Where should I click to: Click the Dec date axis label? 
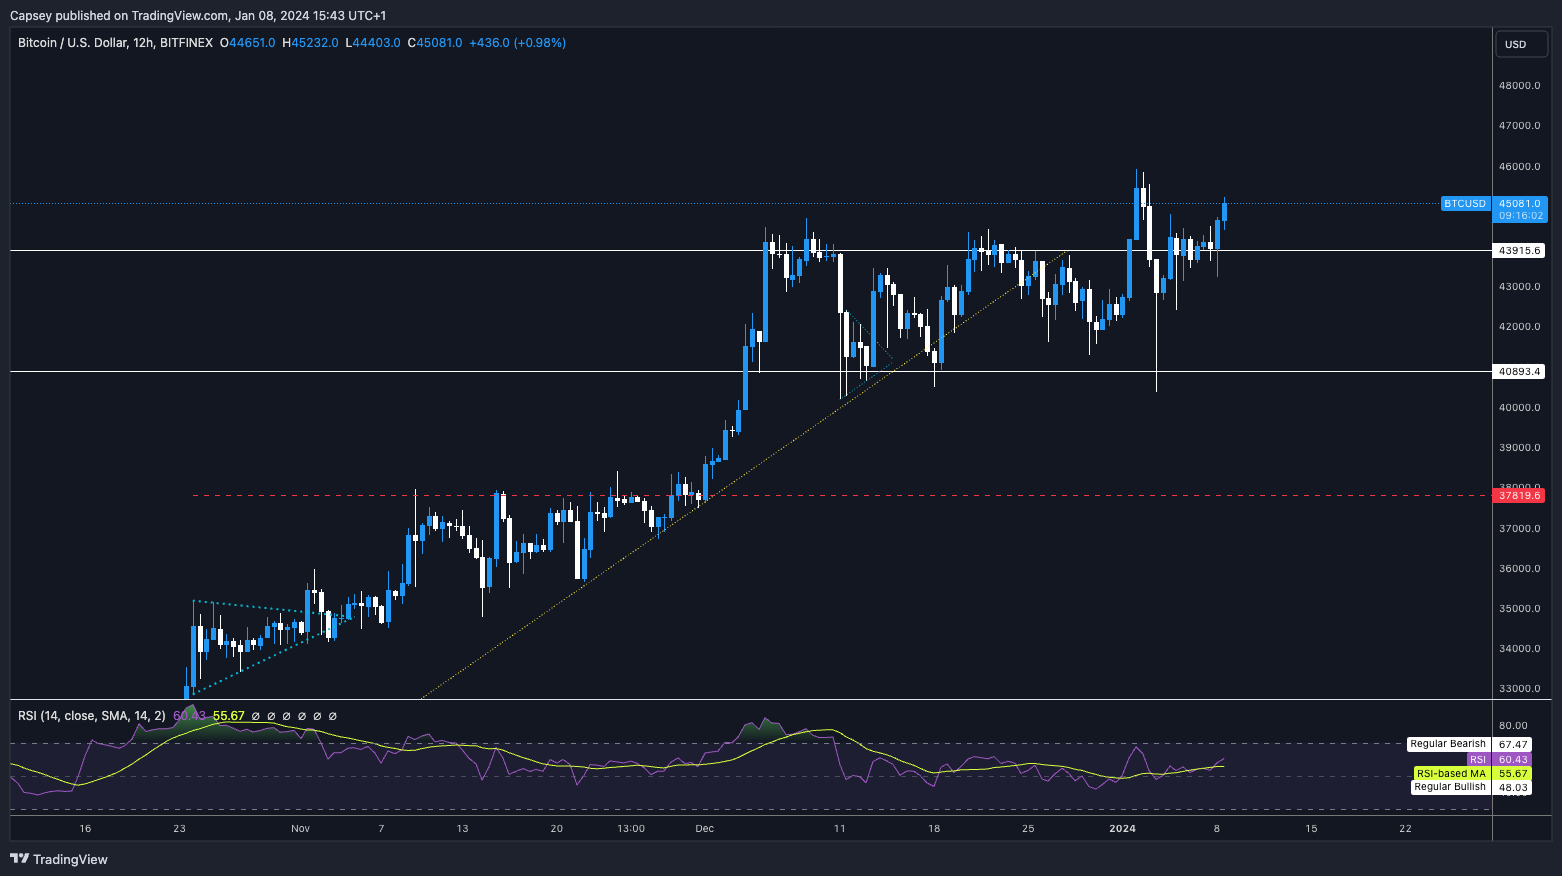[x=705, y=829]
